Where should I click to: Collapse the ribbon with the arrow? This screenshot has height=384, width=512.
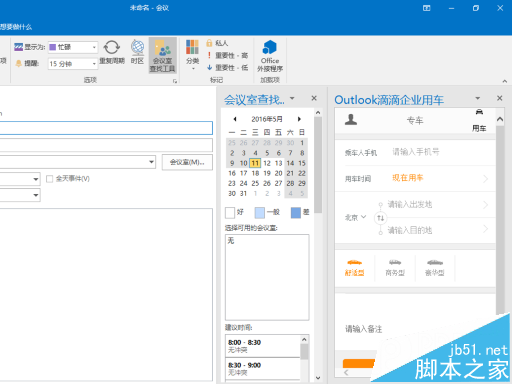pyautogui.click(x=505, y=81)
